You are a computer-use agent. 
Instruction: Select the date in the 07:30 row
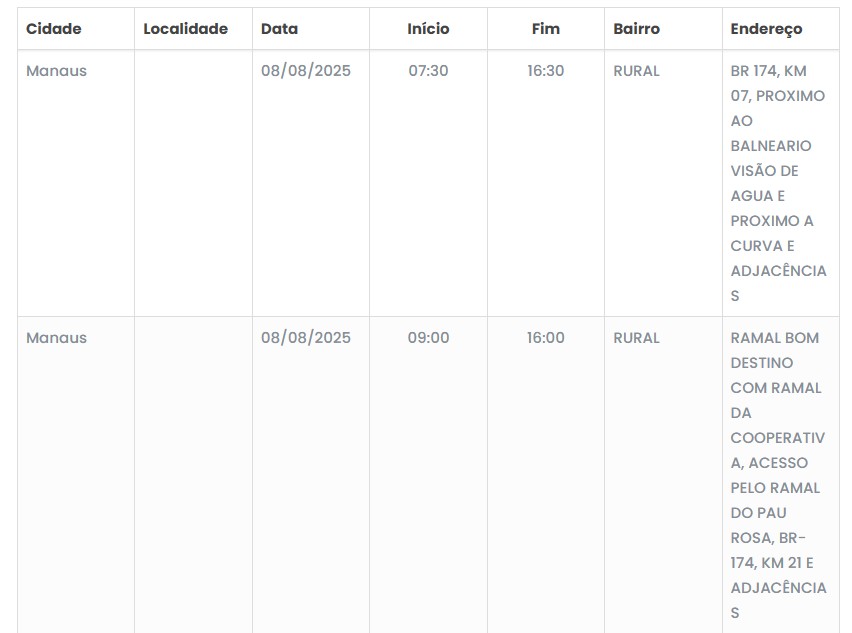point(306,71)
